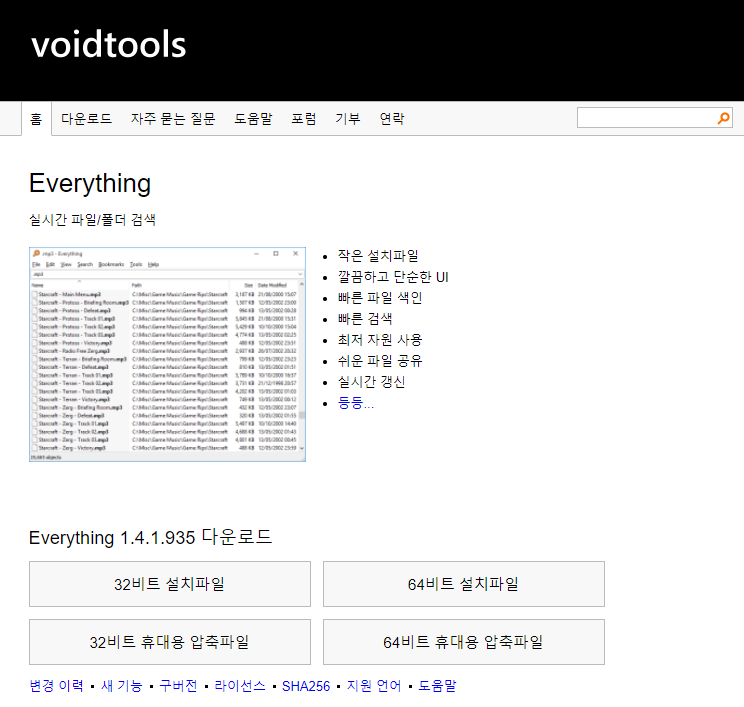Screen dimensions: 744x707
Task: Download the 32비트 휴대용 압축파일
Action: tap(170, 642)
